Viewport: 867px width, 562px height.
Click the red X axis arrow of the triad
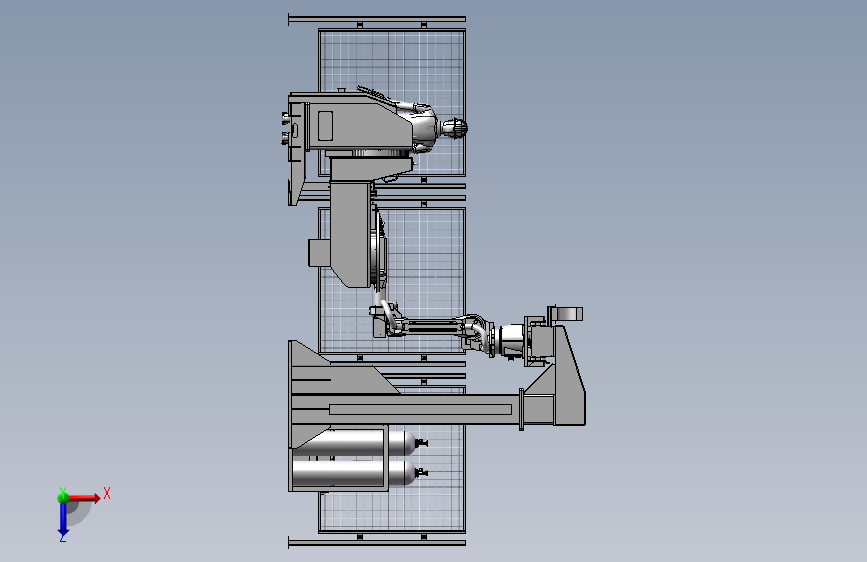84,498
